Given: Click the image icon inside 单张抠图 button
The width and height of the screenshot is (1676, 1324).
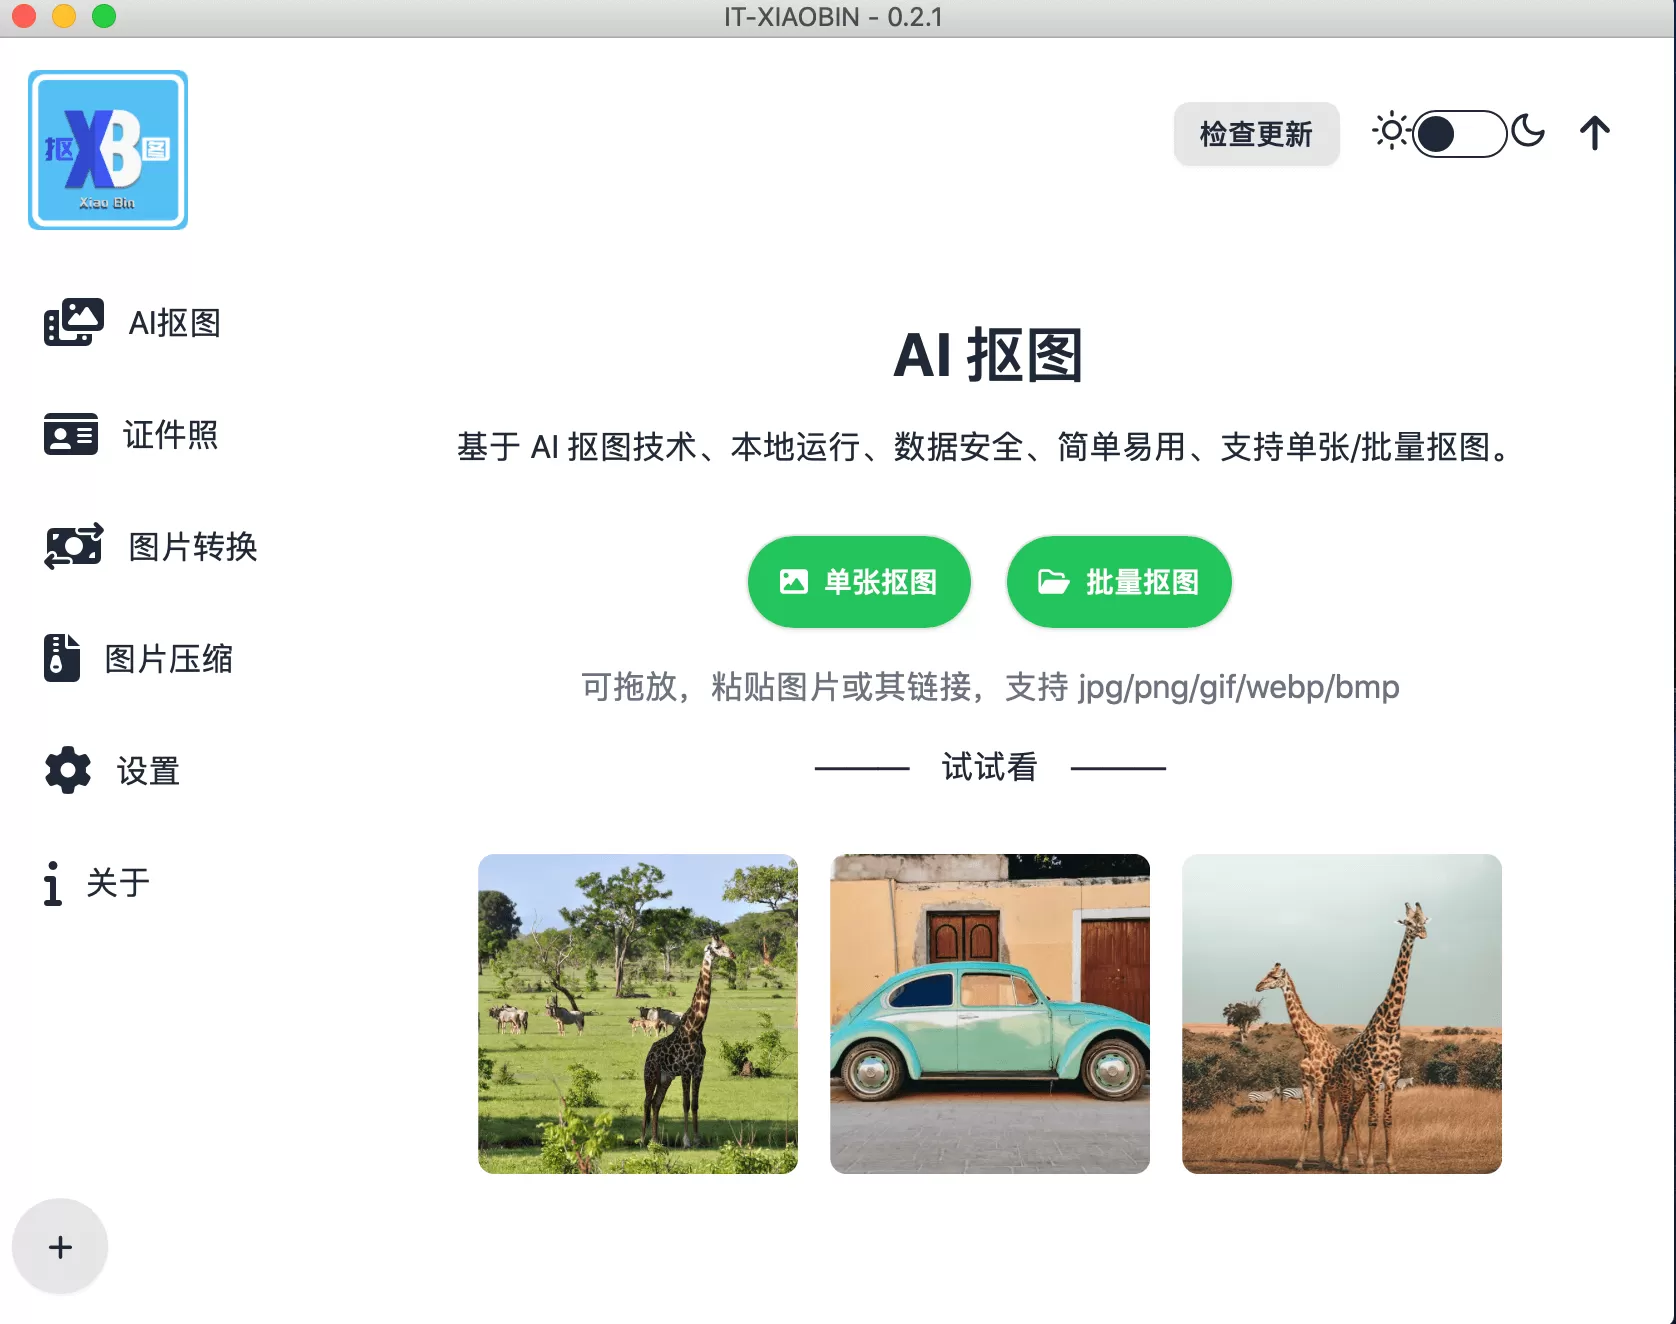Looking at the screenshot, I should [794, 581].
